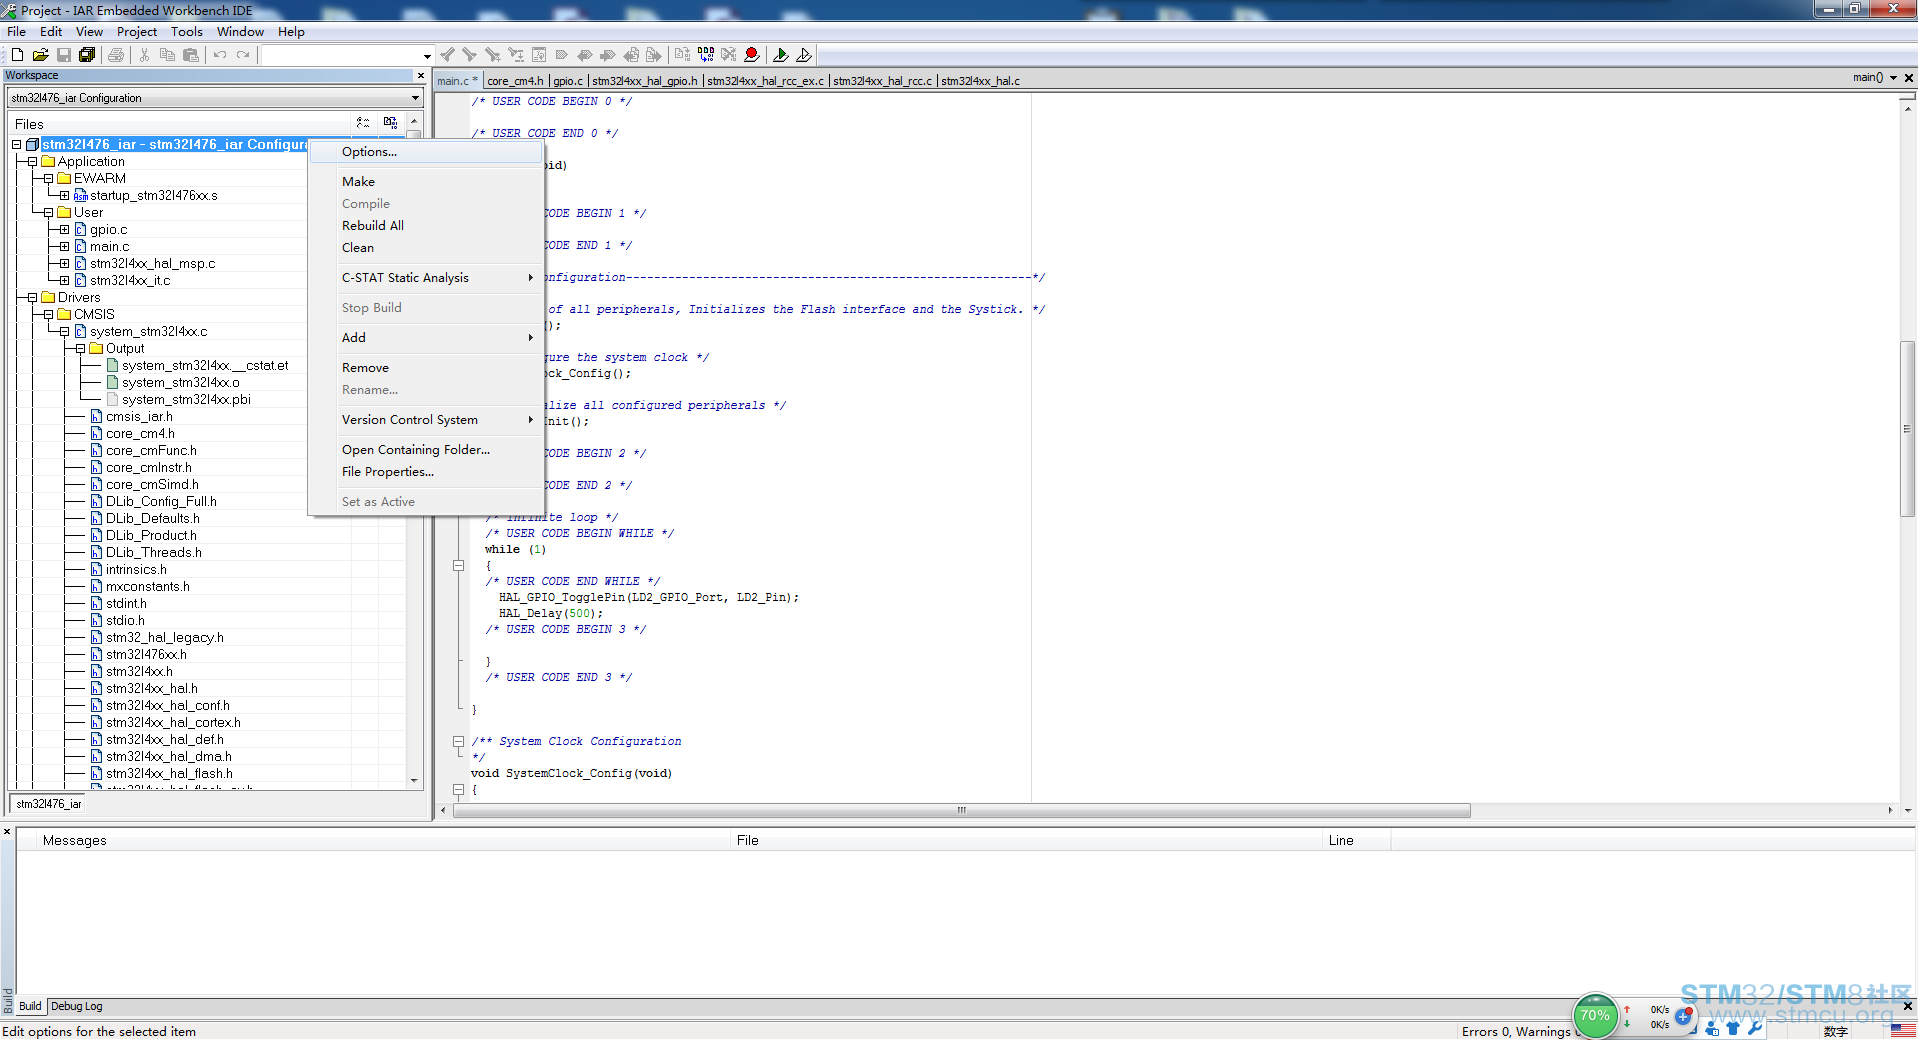The image size is (1918, 1040).
Task: Click the Stop Build toolbar icon
Action: coord(729,55)
